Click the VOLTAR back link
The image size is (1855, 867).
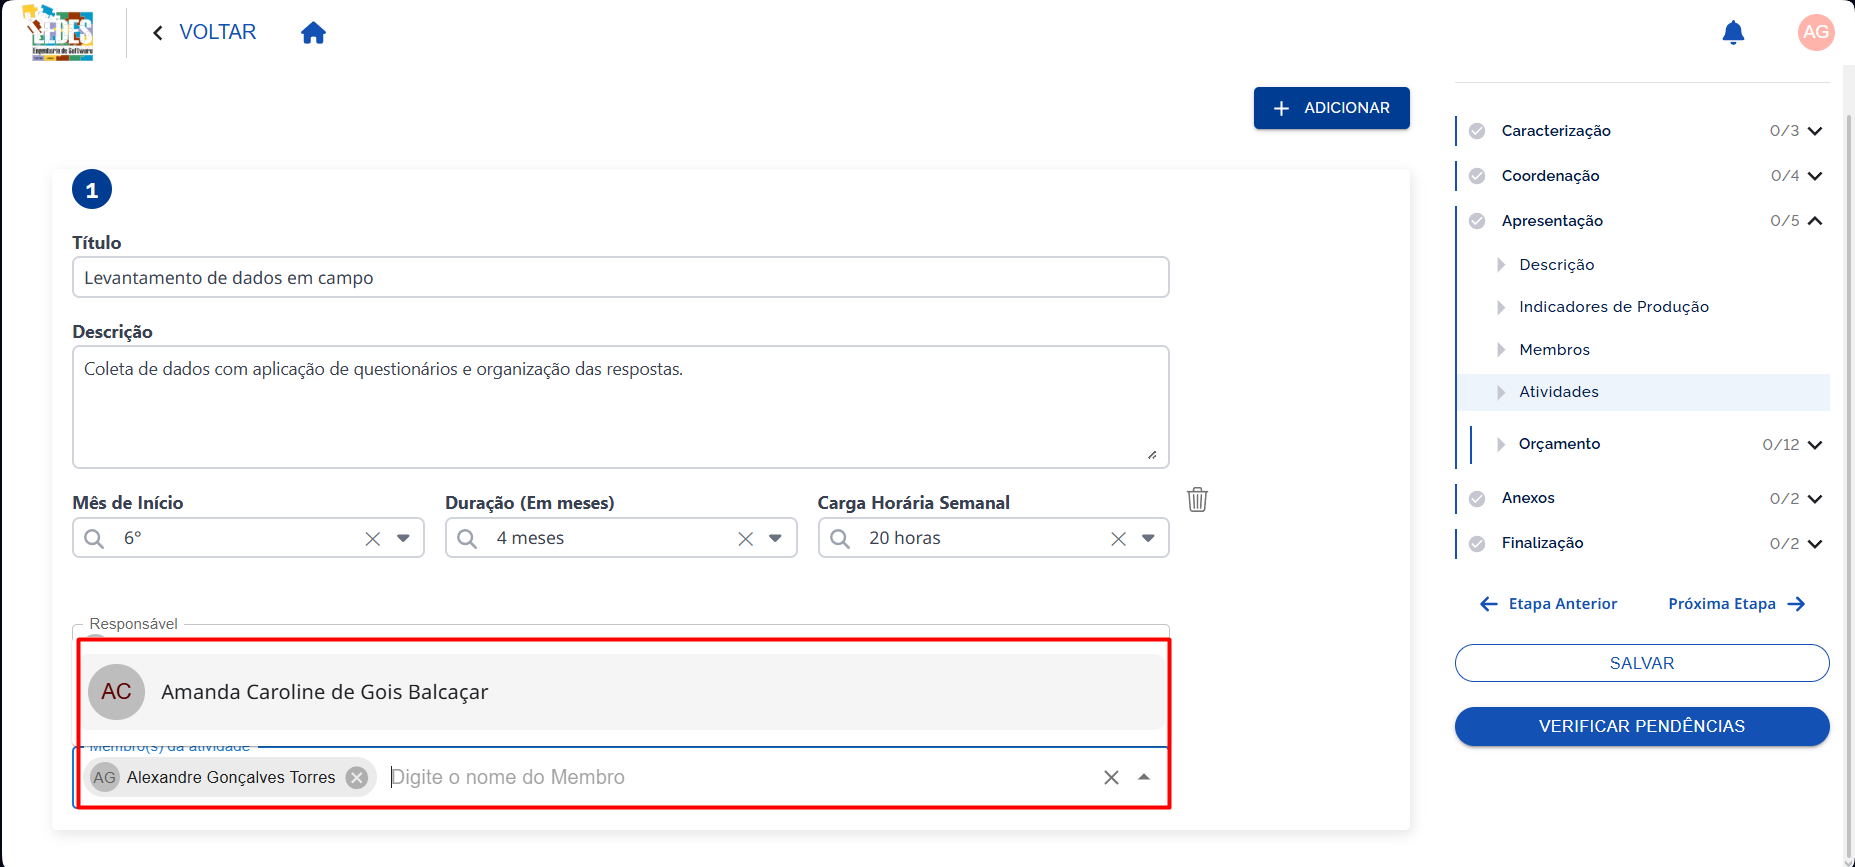tap(205, 32)
